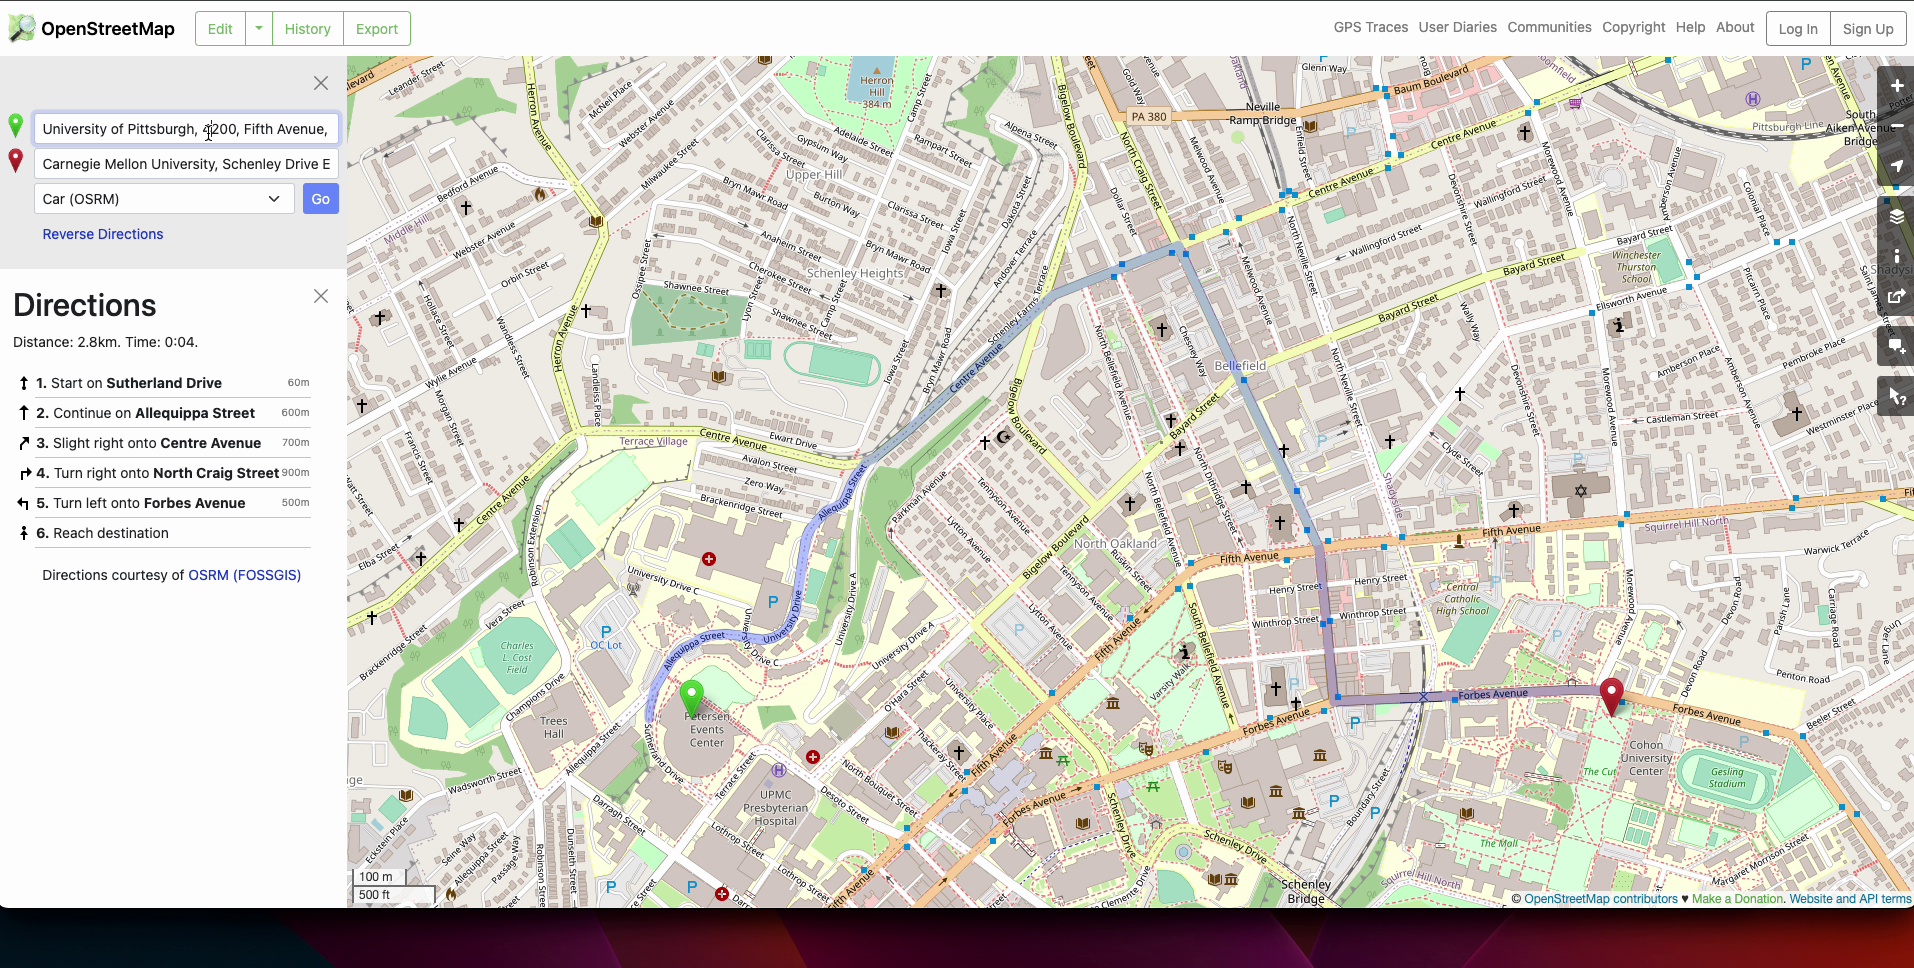
Task: Zoom out of the map
Action: (1895, 125)
